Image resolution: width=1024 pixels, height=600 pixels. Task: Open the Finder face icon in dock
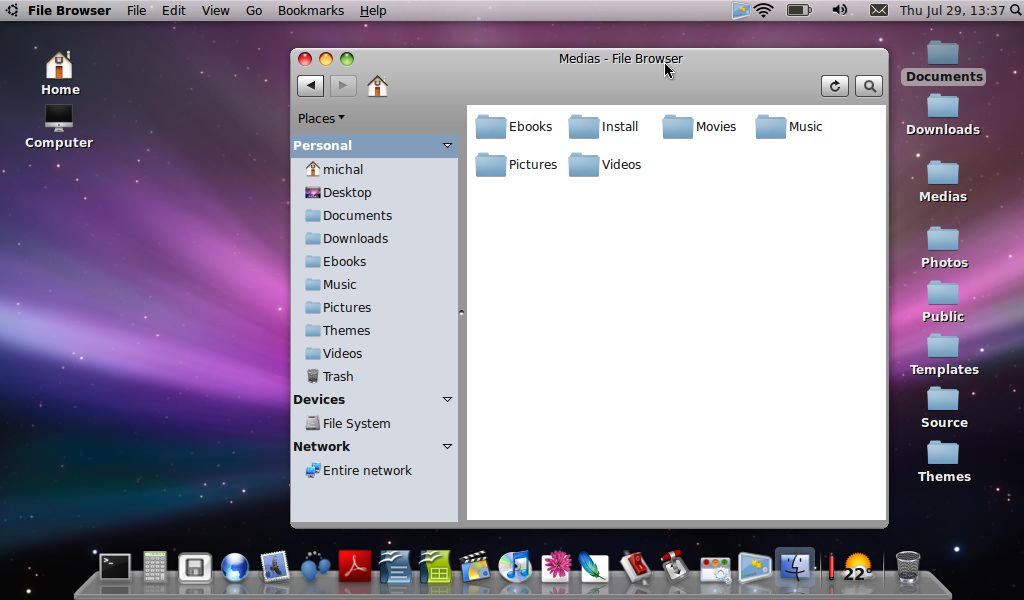pos(795,567)
